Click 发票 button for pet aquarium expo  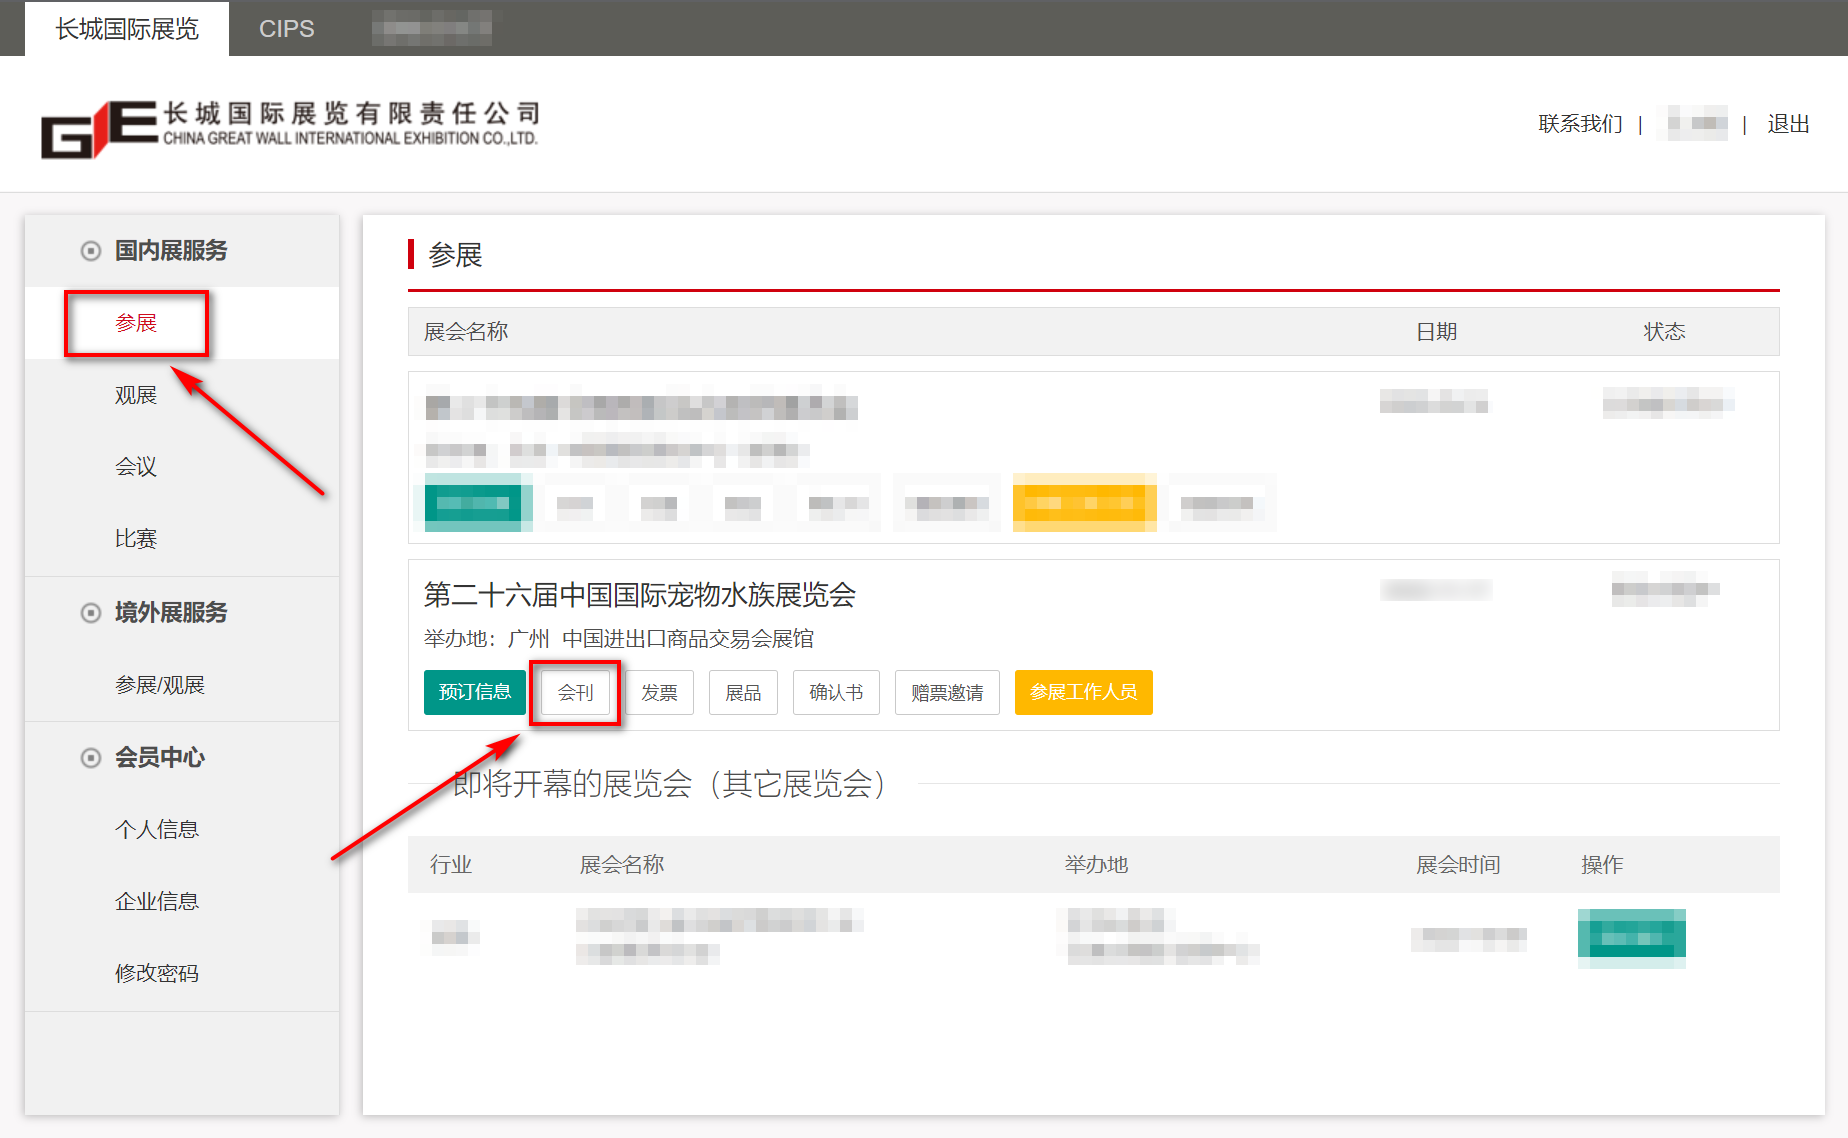click(659, 692)
